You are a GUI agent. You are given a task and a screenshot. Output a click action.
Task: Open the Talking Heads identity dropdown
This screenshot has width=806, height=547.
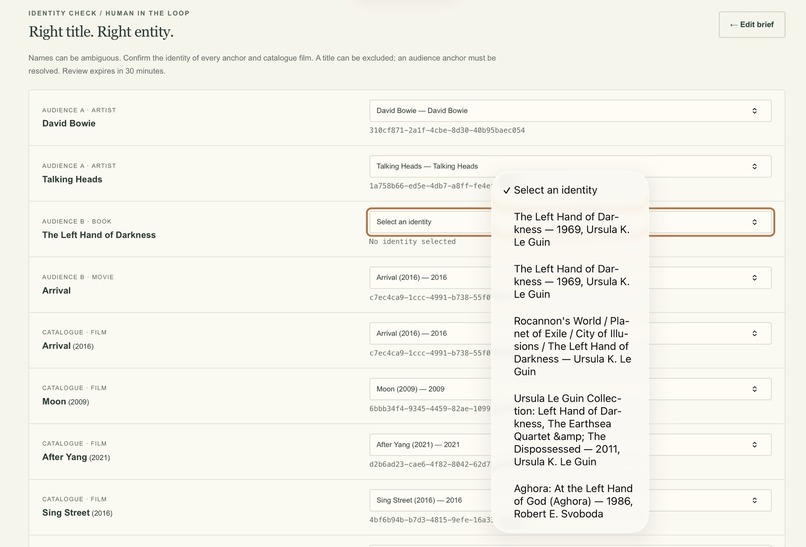(570, 166)
